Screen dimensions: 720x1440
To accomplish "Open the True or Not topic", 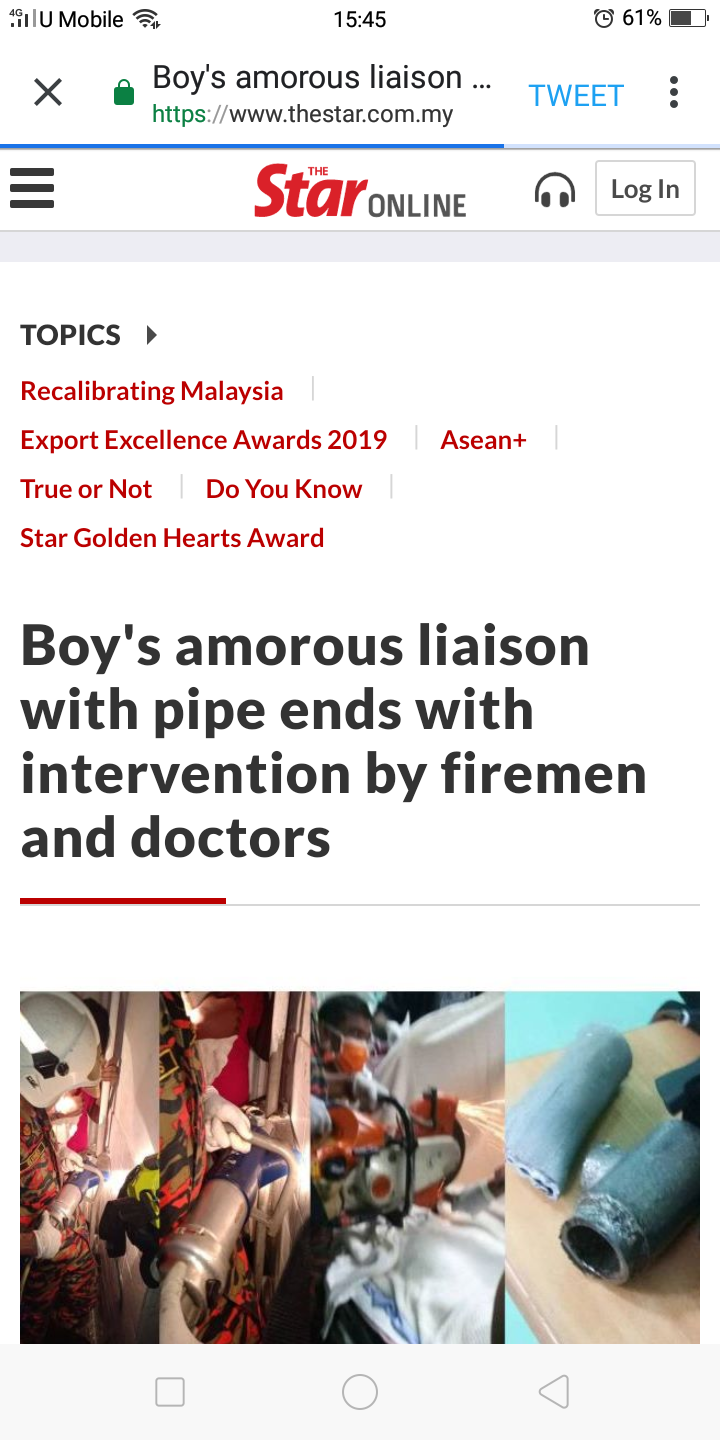I will (x=86, y=489).
